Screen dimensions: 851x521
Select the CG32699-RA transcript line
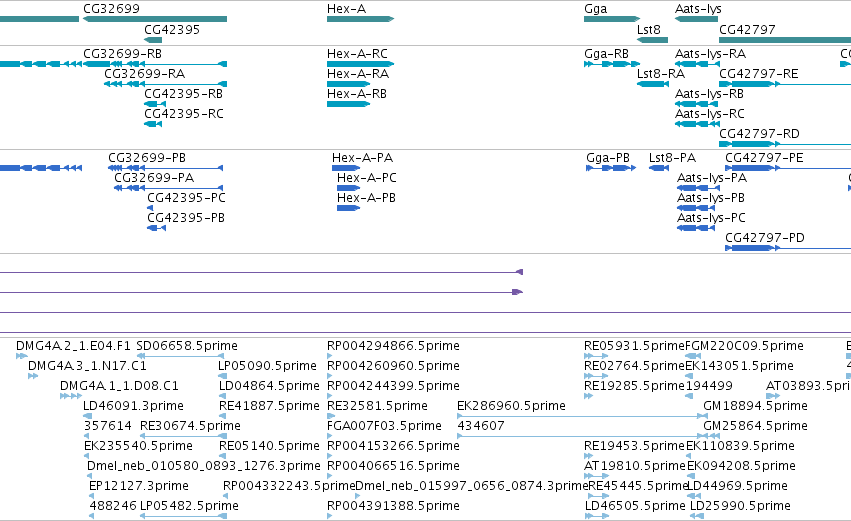point(165,84)
